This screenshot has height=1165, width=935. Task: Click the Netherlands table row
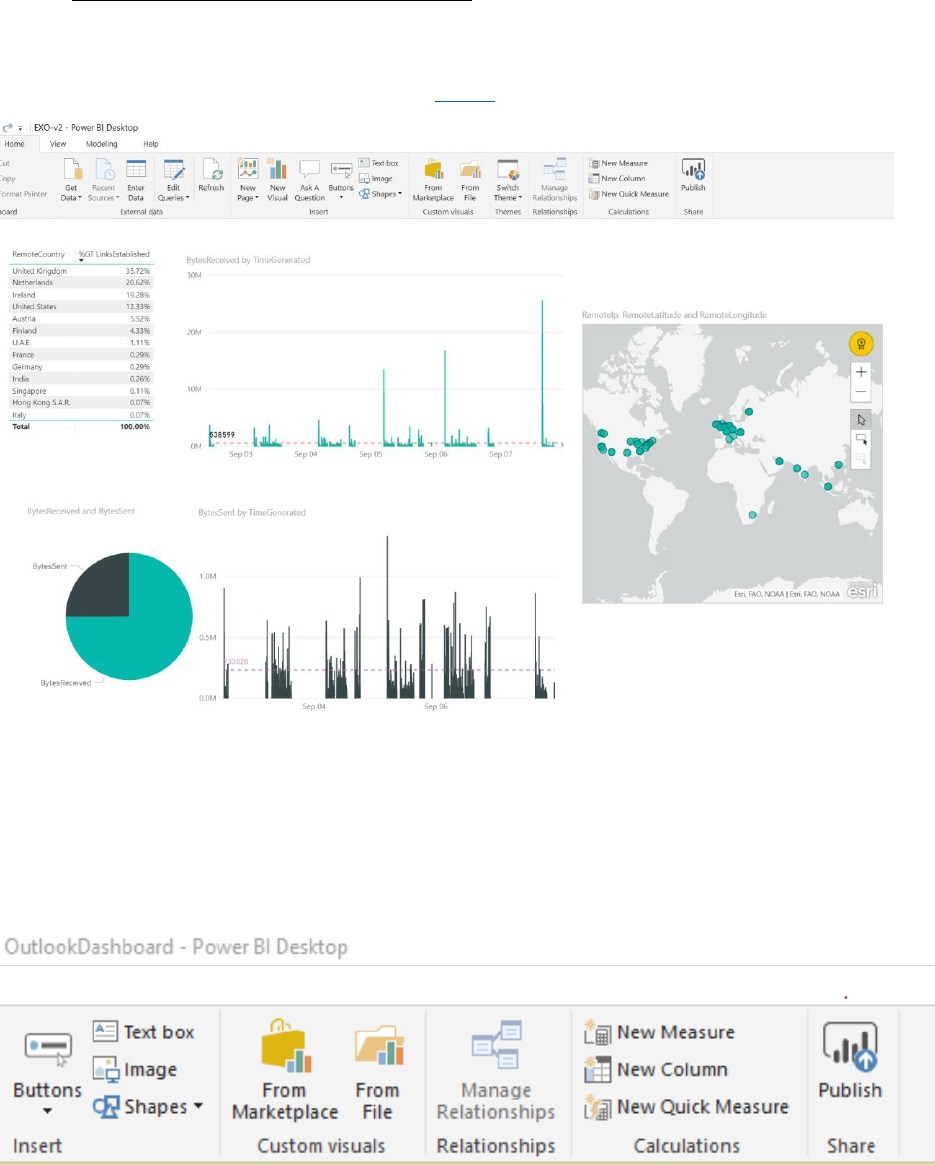click(x=80, y=283)
